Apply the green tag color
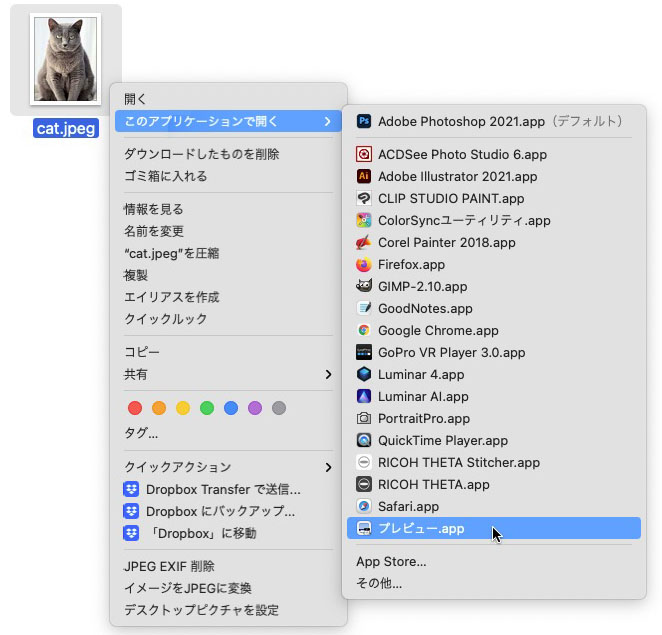This screenshot has height=635, width=662. tap(207, 408)
